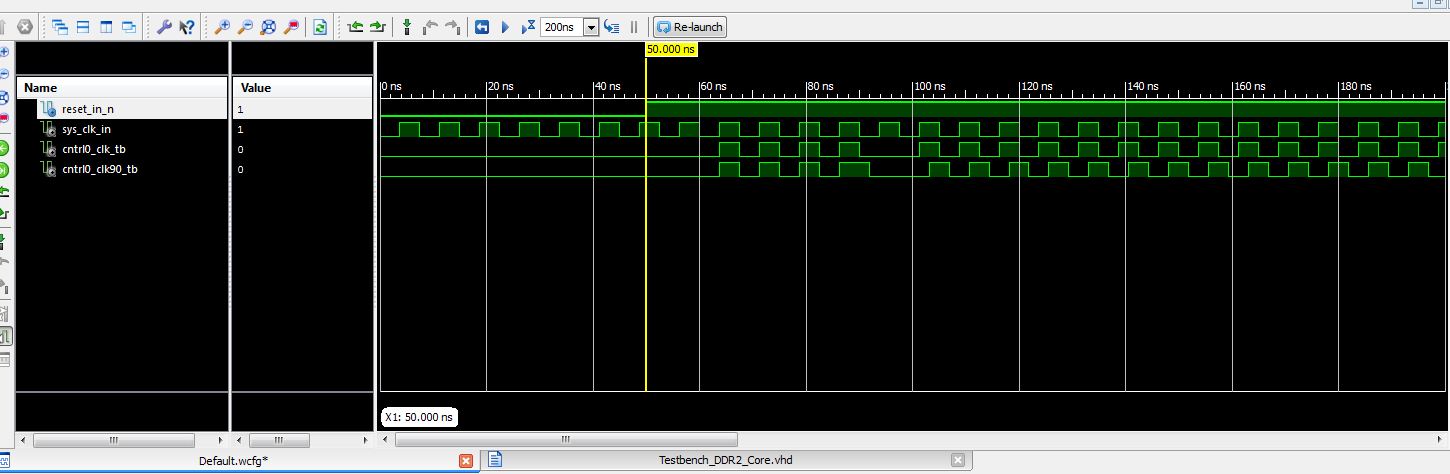The height and width of the screenshot is (474, 1450).
Task: Click the sidebar zoom to cursor icon
Action: pyautogui.click(x=4, y=119)
